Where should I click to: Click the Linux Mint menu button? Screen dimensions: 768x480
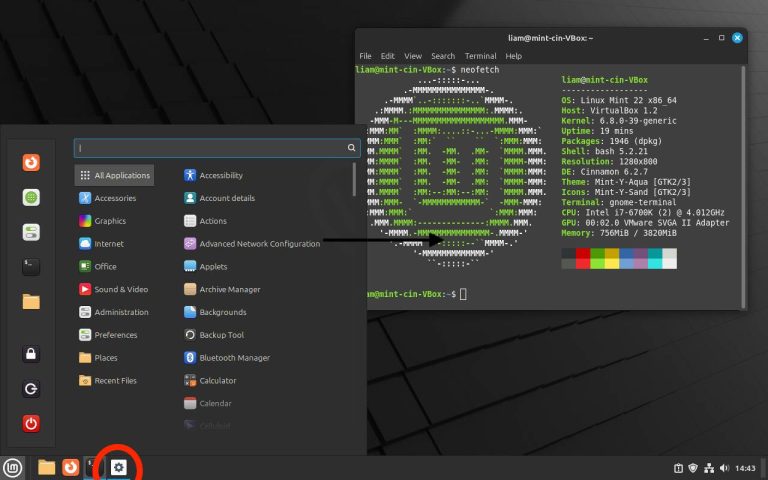tap(12, 468)
